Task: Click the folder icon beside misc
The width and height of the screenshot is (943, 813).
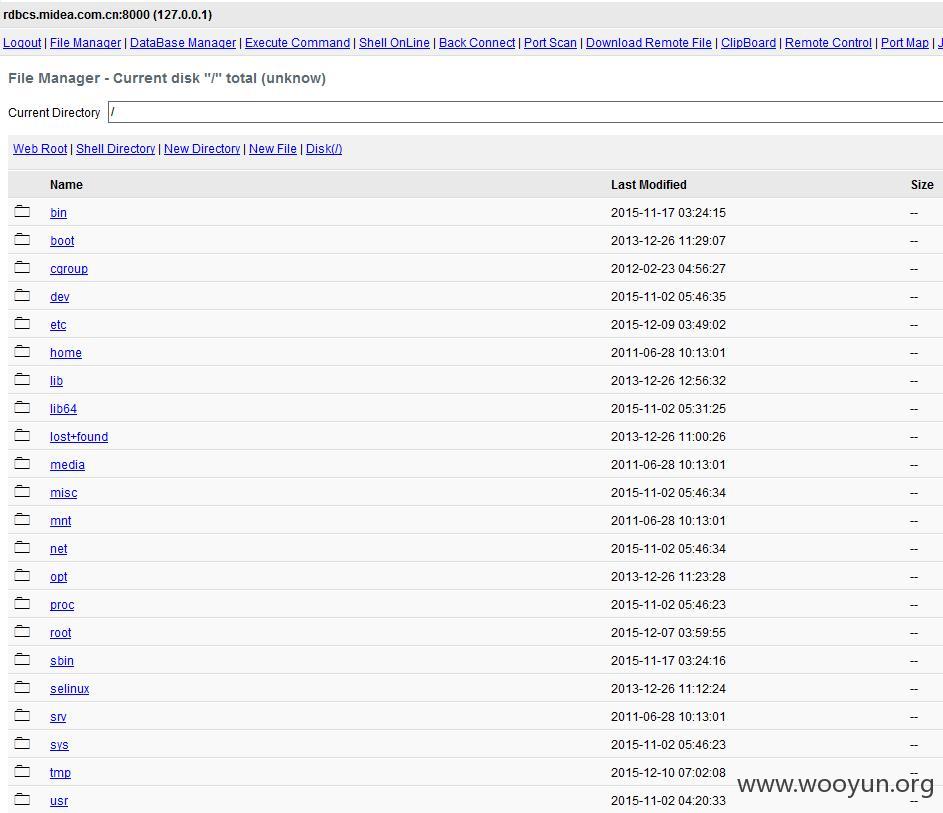Action: pyautogui.click(x=22, y=491)
